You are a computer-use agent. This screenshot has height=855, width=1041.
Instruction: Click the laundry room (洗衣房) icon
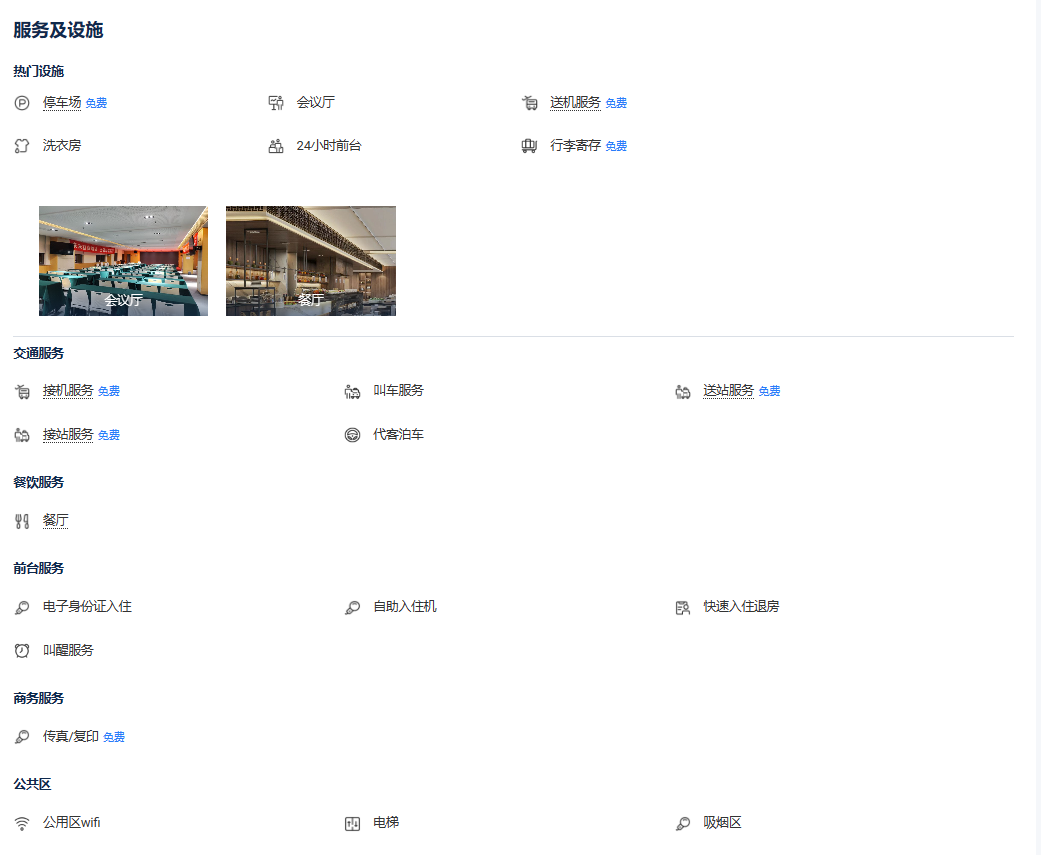[22, 146]
